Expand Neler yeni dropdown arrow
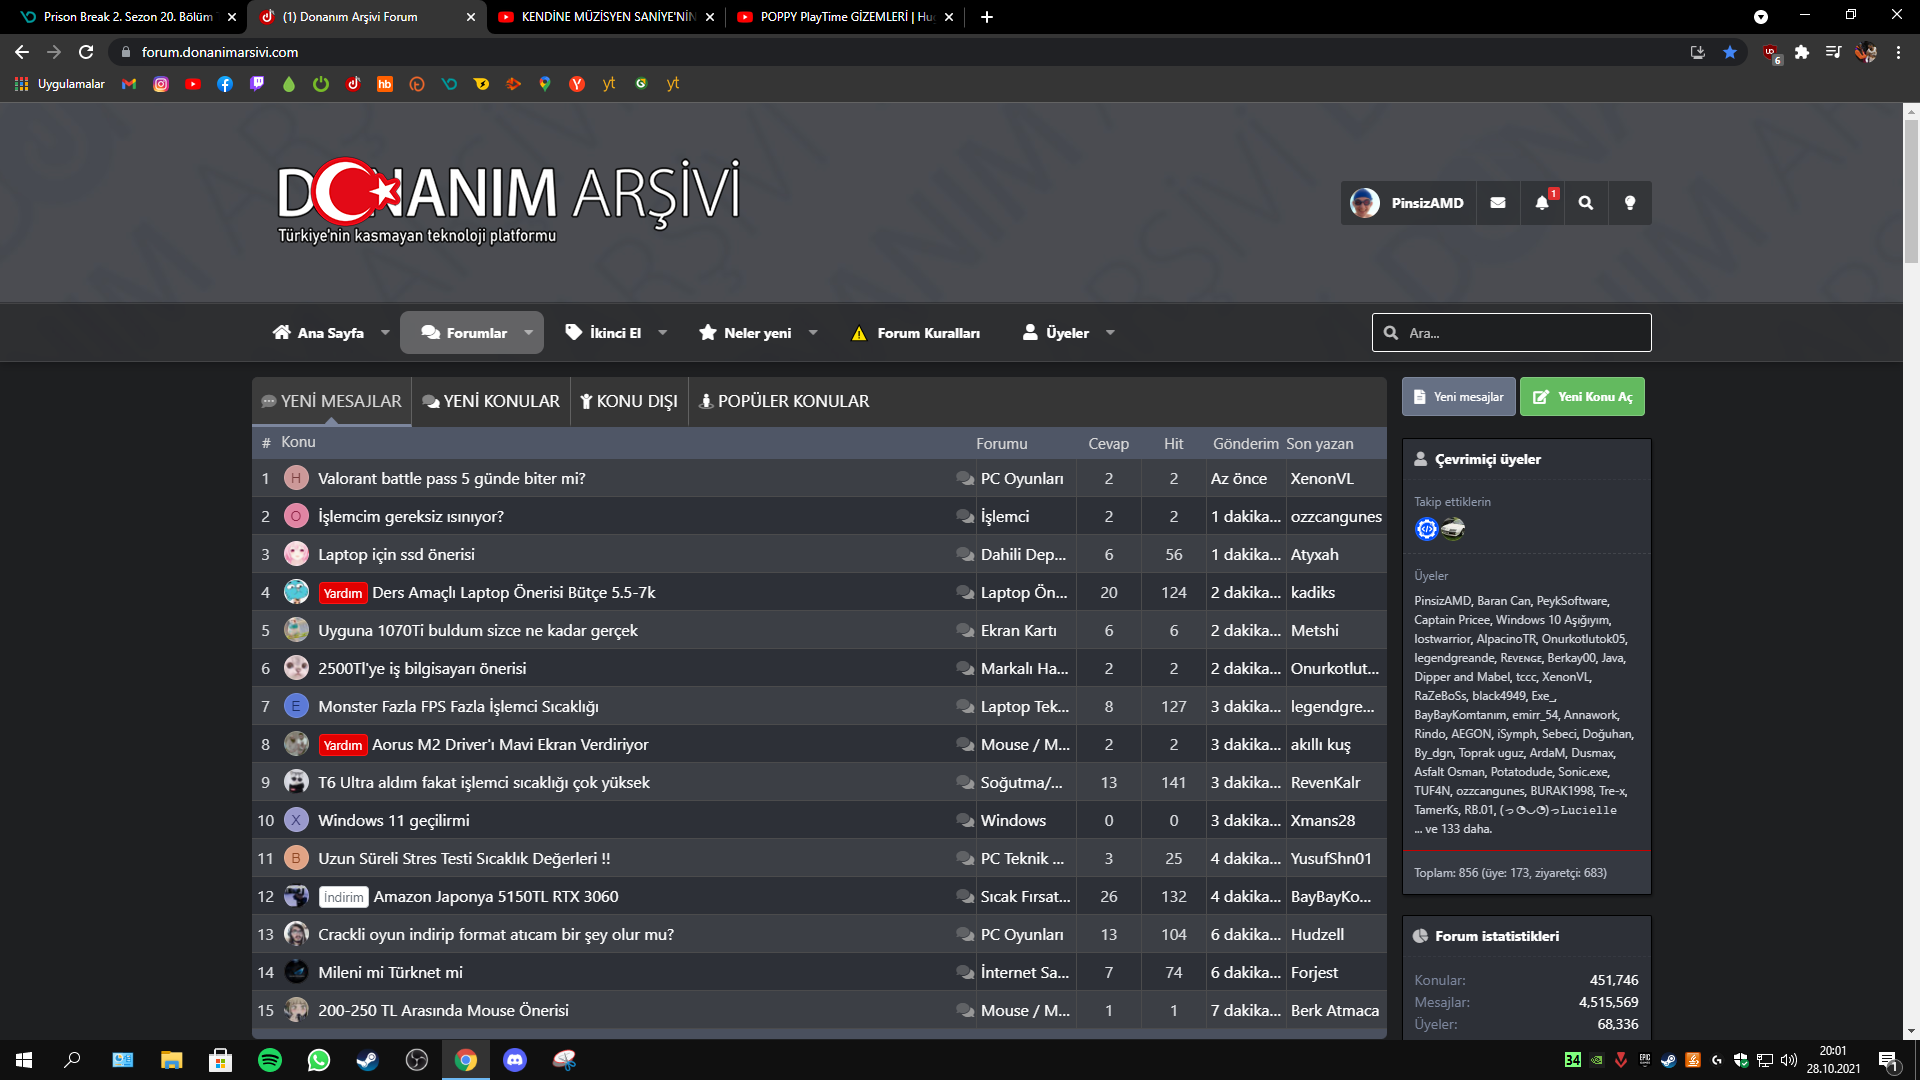Screen dimensions: 1920x1080 (813, 333)
